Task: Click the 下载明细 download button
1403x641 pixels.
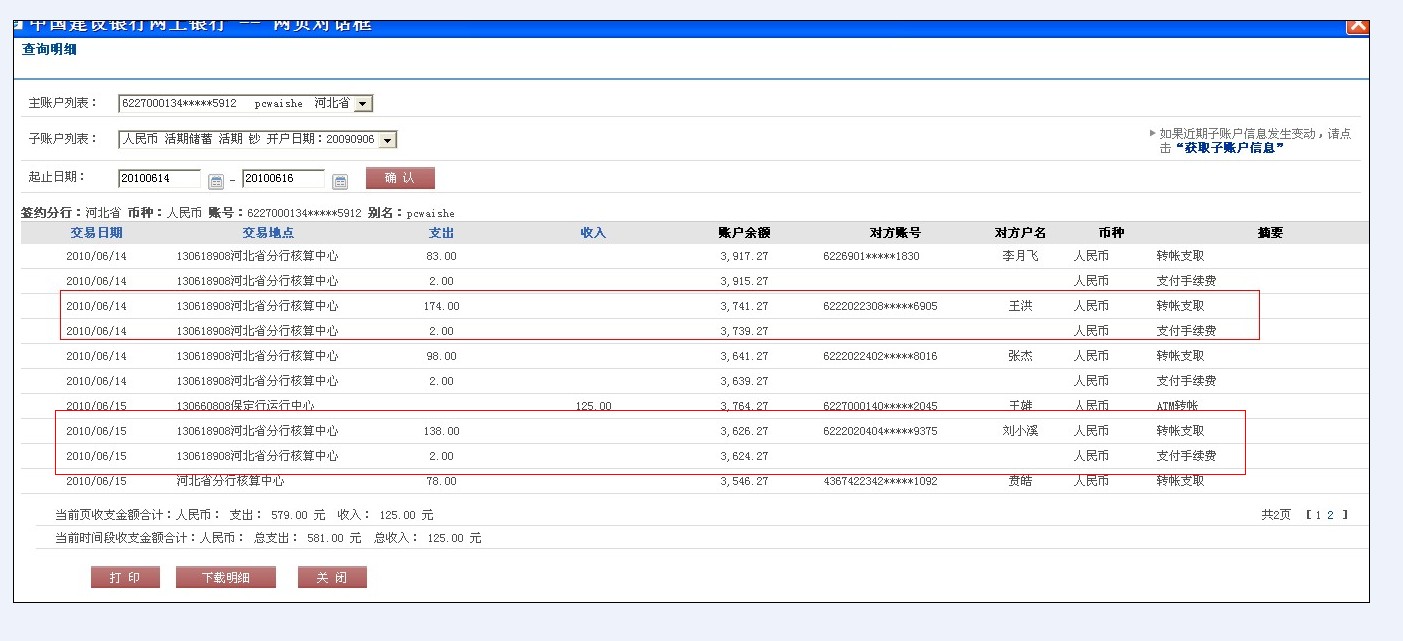Action: pyautogui.click(x=225, y=578)
